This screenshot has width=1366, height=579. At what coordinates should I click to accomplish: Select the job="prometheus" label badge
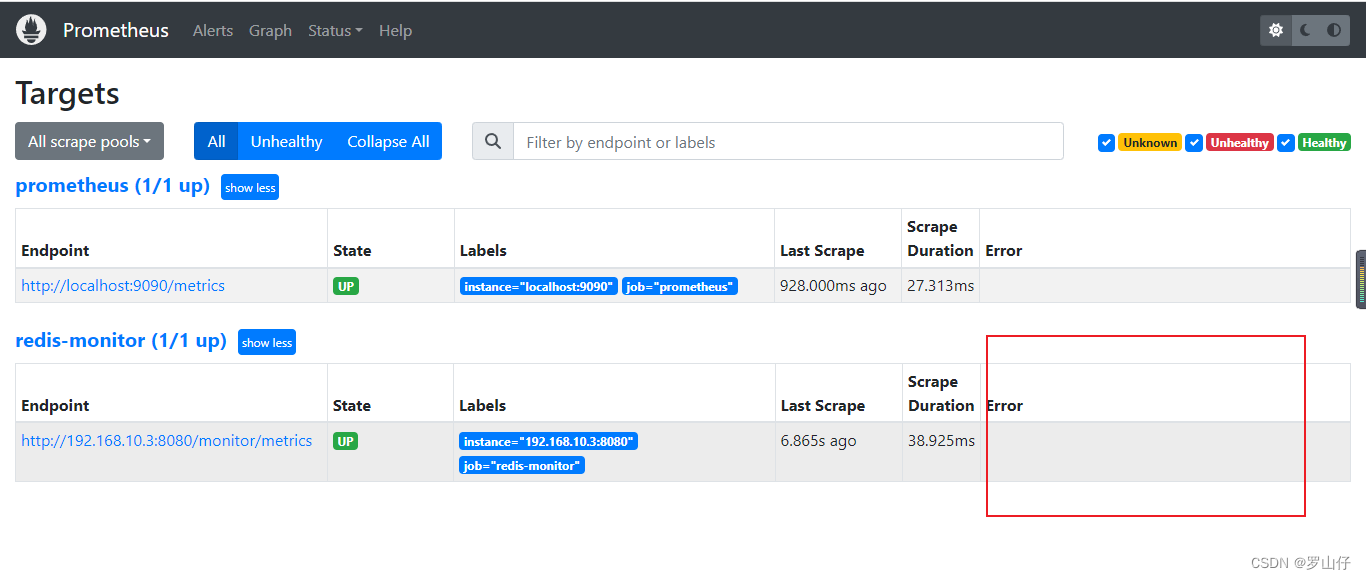click(x=680, y=286)
